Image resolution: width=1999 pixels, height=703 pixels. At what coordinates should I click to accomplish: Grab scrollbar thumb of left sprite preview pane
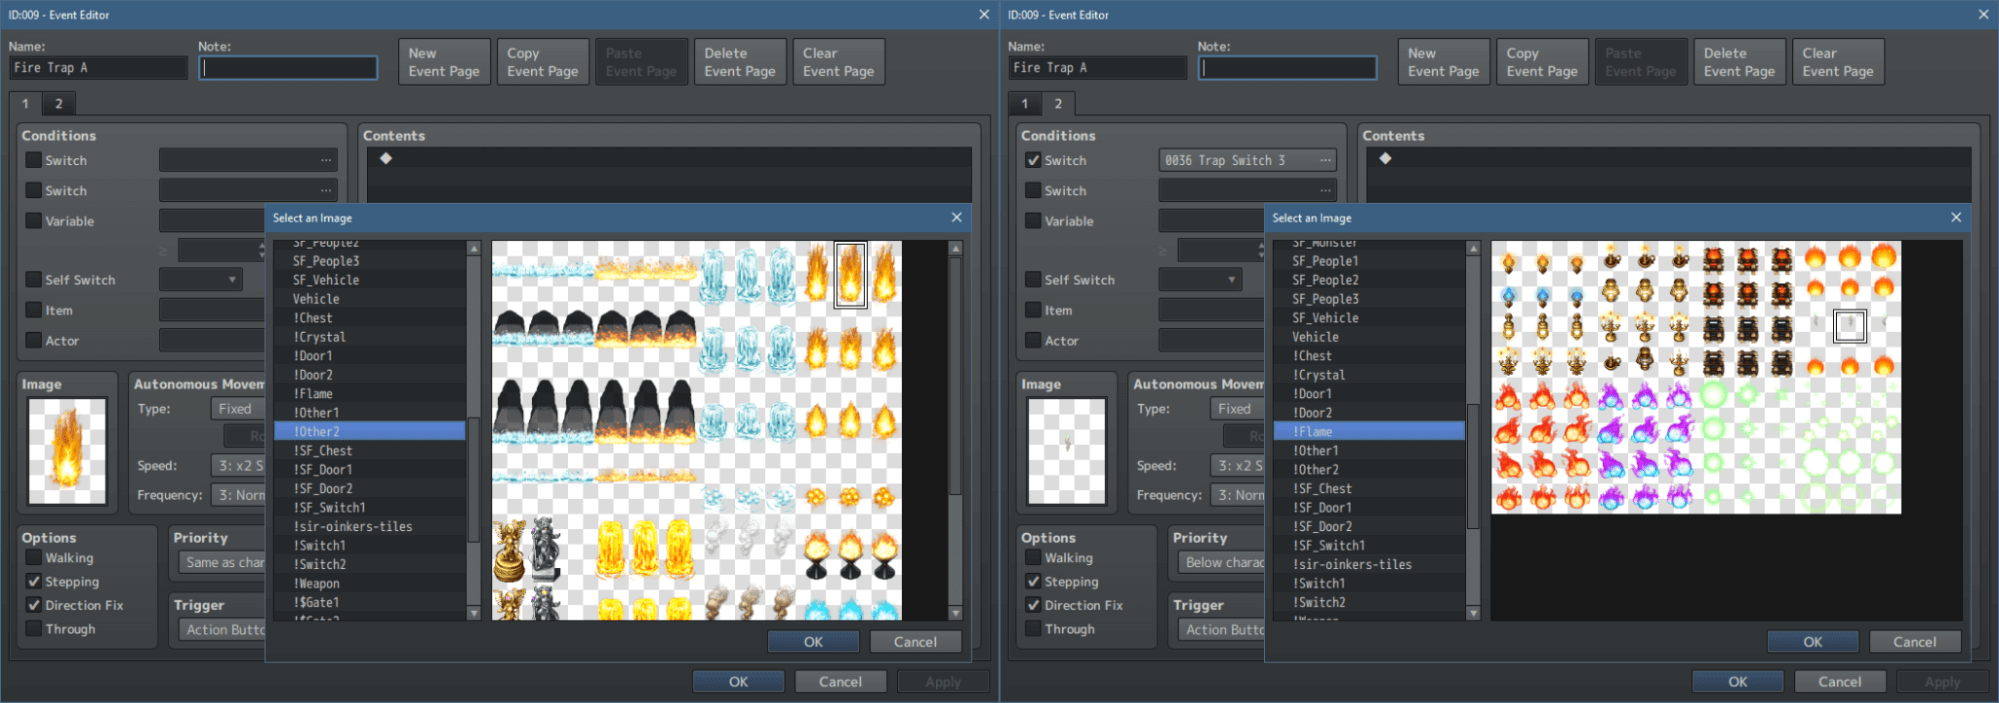point(955,375)
